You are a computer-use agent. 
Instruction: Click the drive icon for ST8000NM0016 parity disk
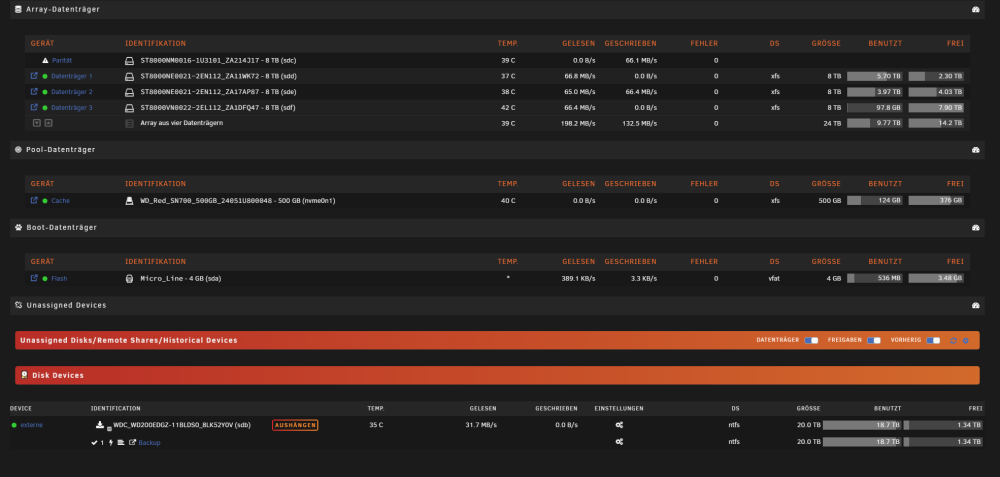pyautogui.click(x=129, y=61)
